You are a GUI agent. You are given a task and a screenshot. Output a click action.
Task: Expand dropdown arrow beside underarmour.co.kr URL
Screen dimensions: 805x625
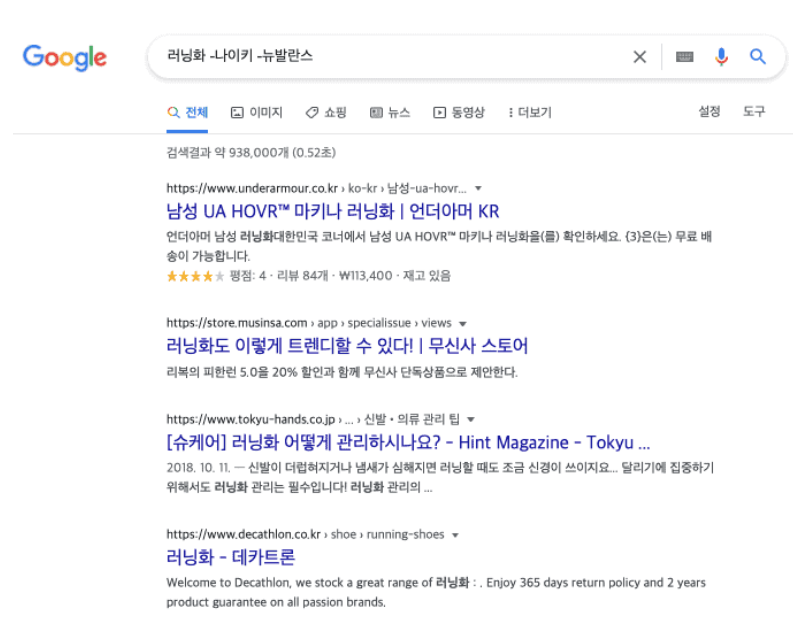click(478, 188)
